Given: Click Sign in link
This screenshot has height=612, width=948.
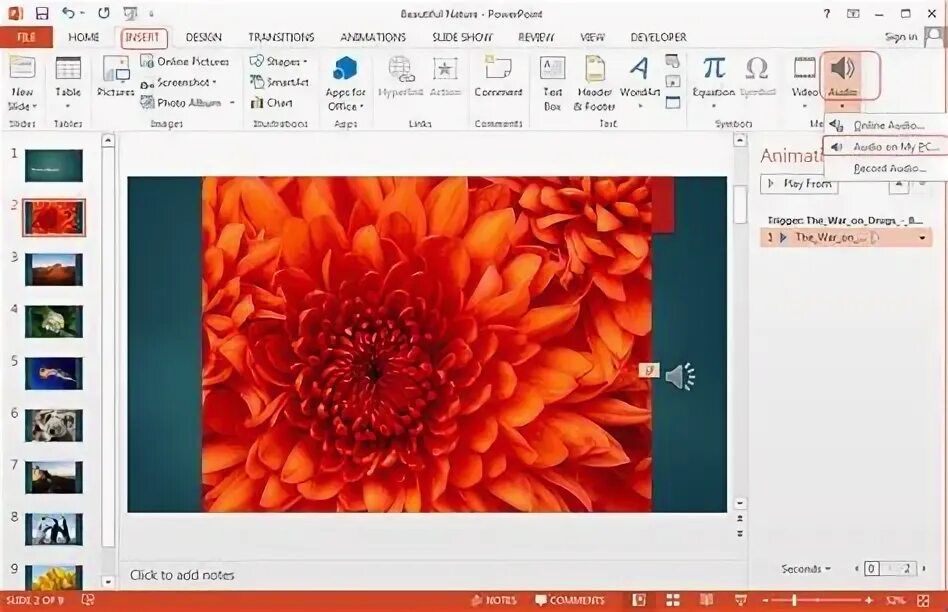Looking at the screenshot, I should [x=901, y=37].
